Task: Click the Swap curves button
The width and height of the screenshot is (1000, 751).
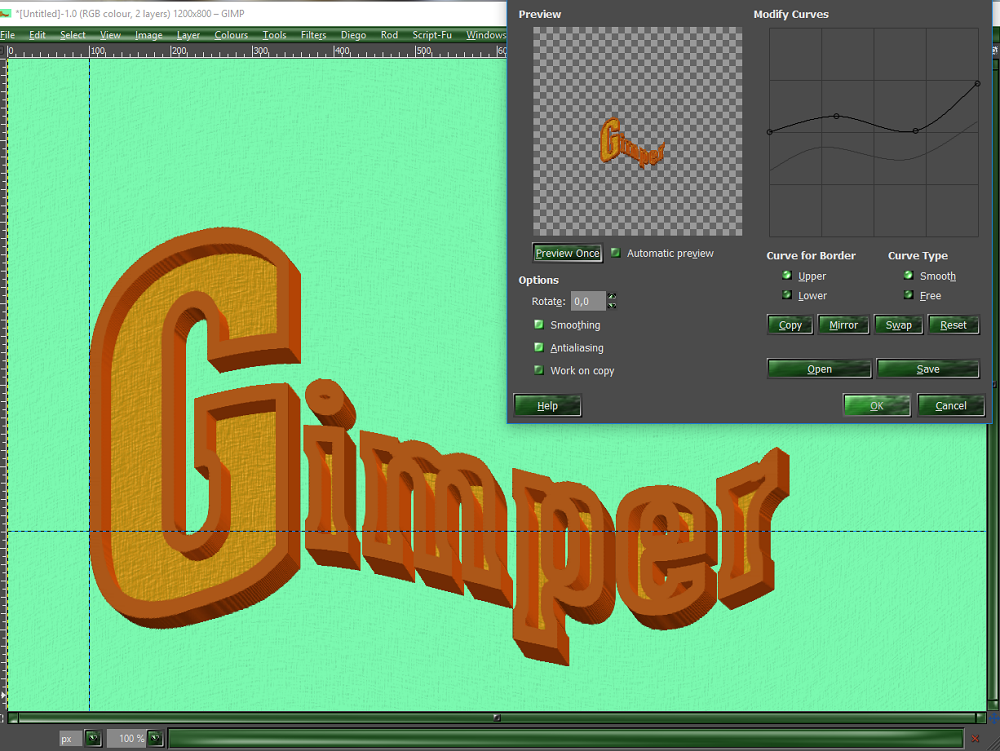Action: [898, 325]
